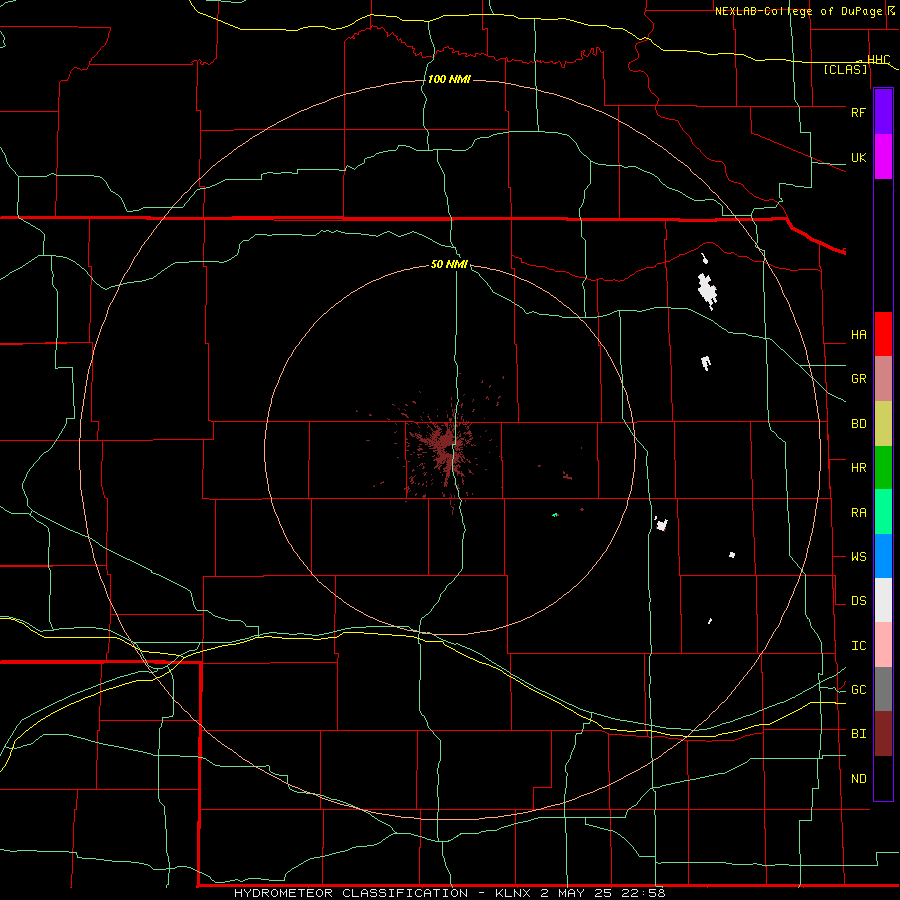The height and width of the screenshot is (900, 900).
Task: Click the [CLAS] units label
Action: point(845,69)
